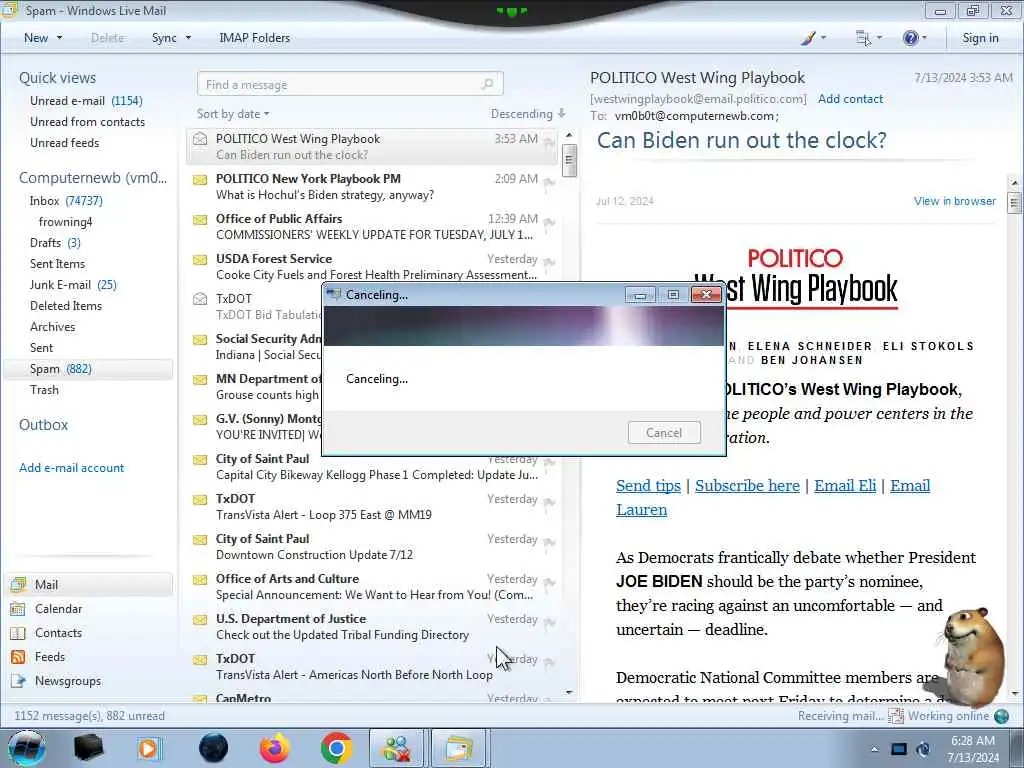This screenshot has width=1024, height=768.
Task: Click the Contacts book icon
Action: pos(18,633)
